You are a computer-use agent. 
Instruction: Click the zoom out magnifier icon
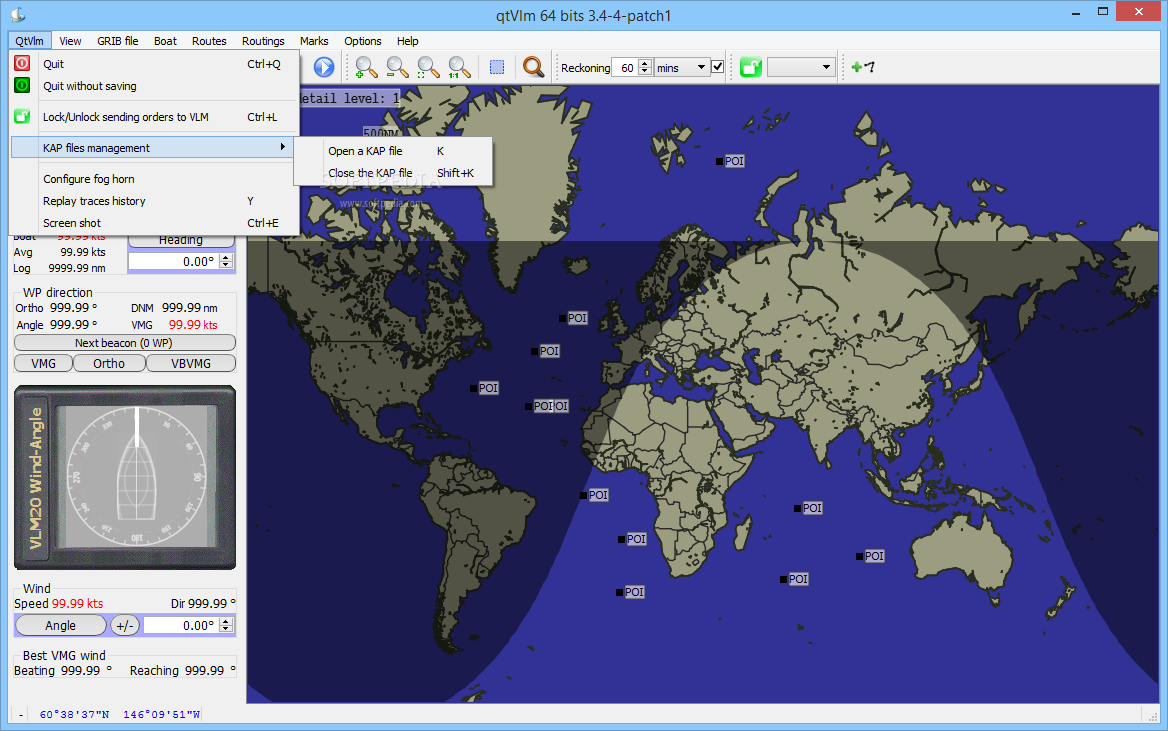coord(397,67)
